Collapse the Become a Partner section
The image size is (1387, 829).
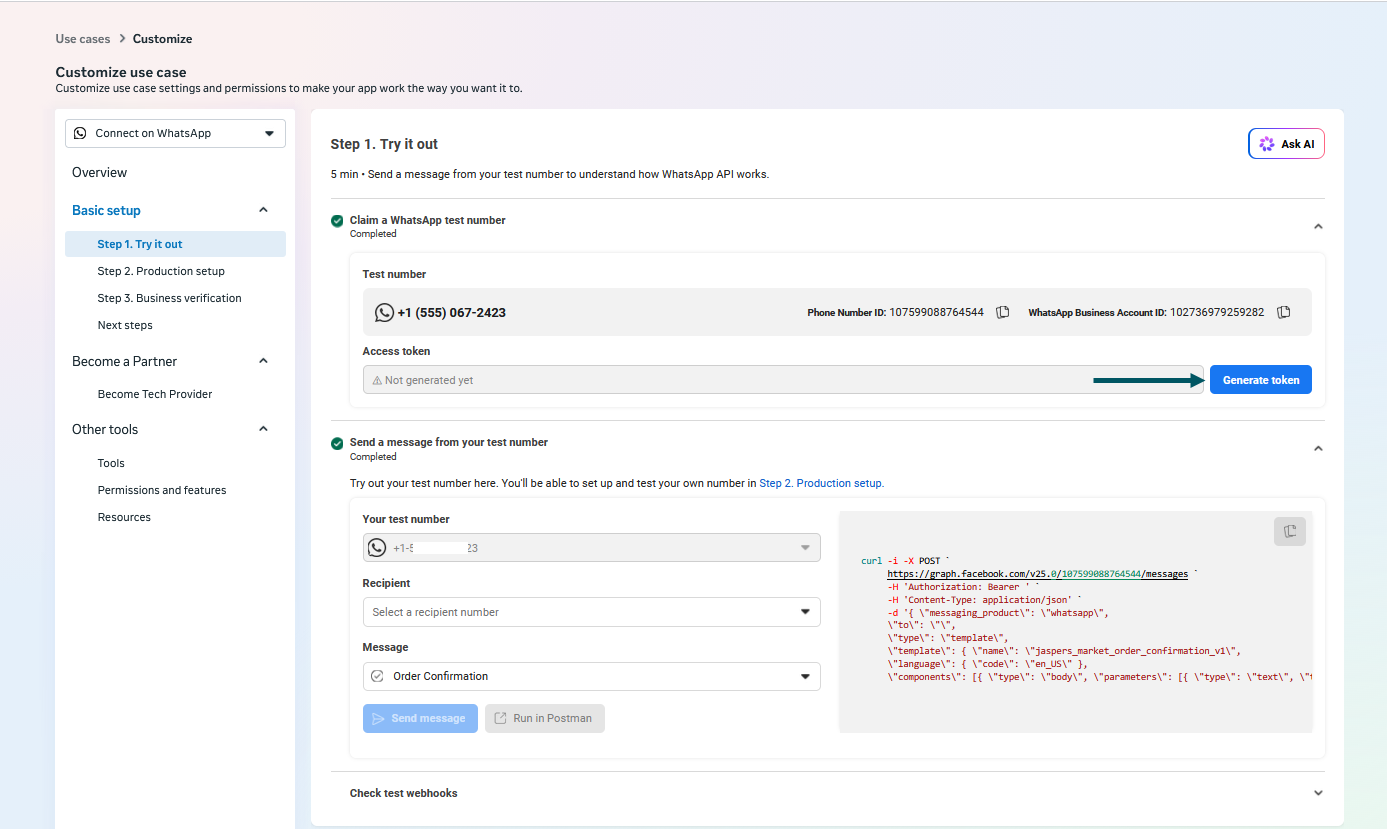(263, 361)
